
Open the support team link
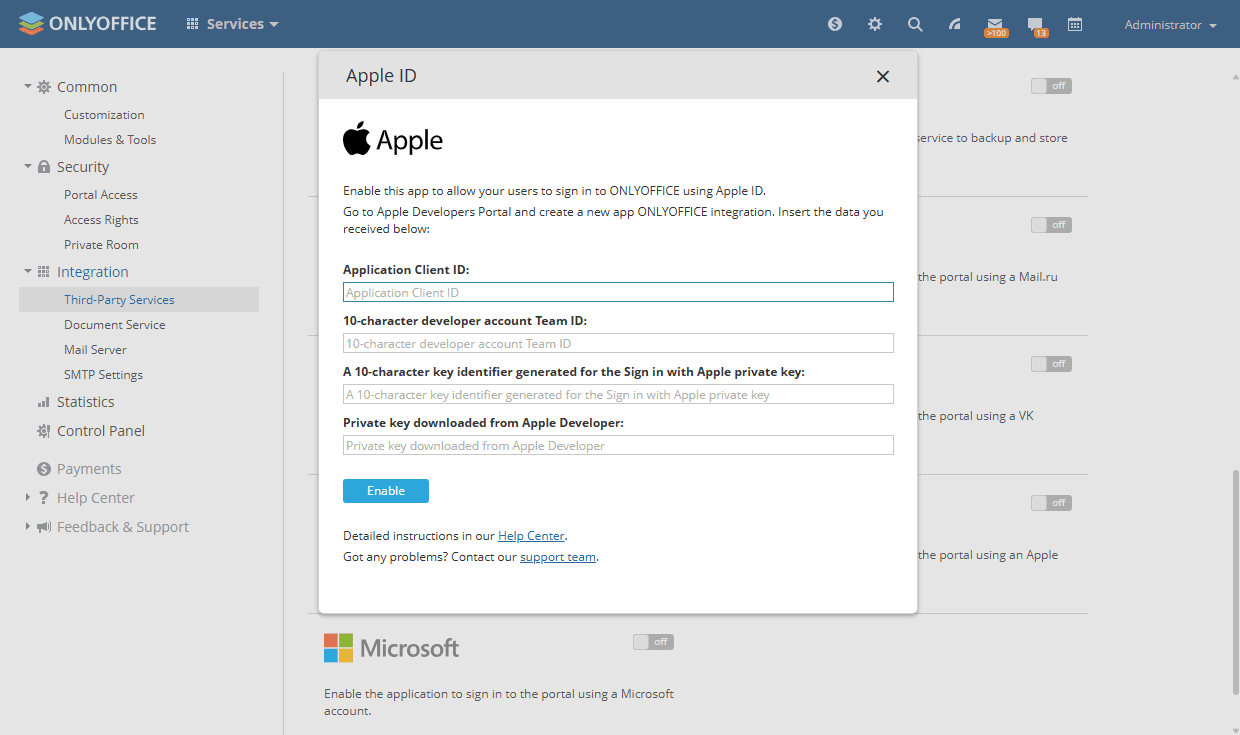pos(558,557)
